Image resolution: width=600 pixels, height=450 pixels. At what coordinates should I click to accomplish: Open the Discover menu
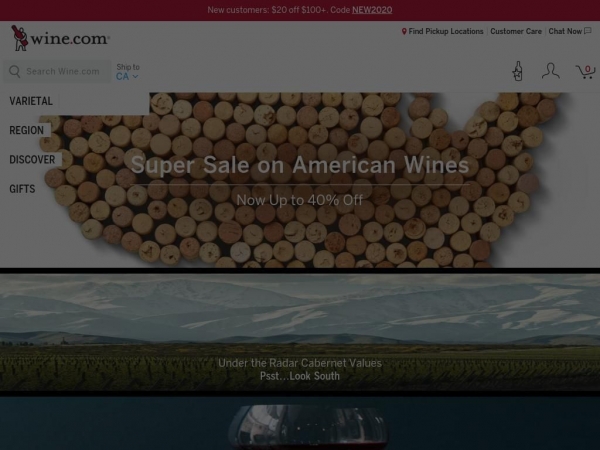point(32,160)
